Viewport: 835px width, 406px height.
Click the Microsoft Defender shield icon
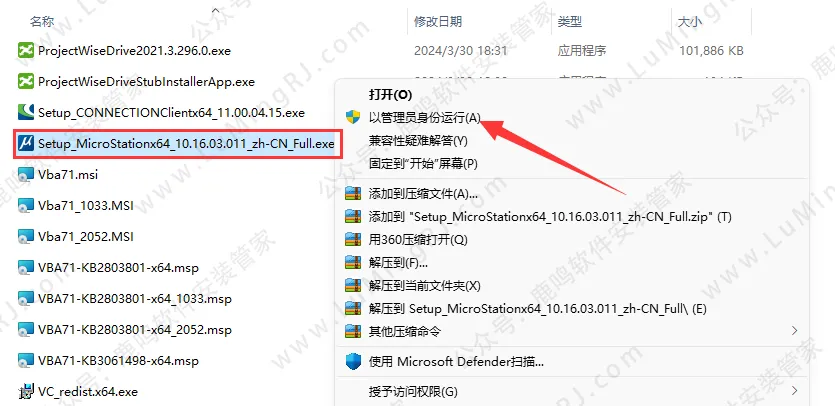[x=353, y=362]
